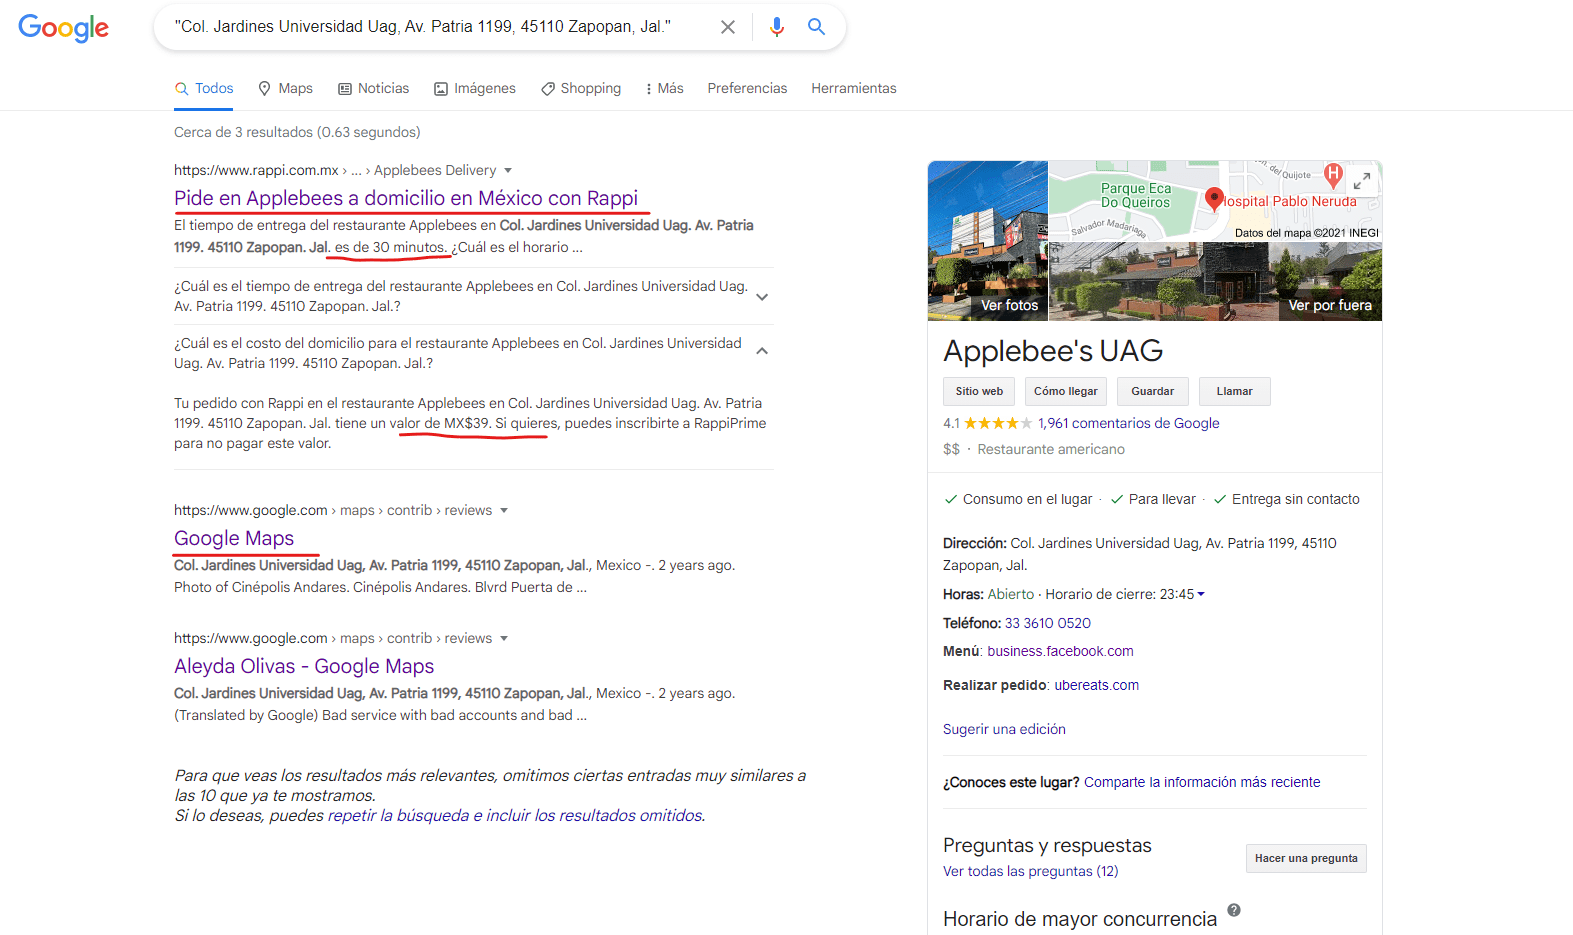Screen dimensions: 1573x935
Task: Switch to Maps tab
Action: (x=285, y=88)
